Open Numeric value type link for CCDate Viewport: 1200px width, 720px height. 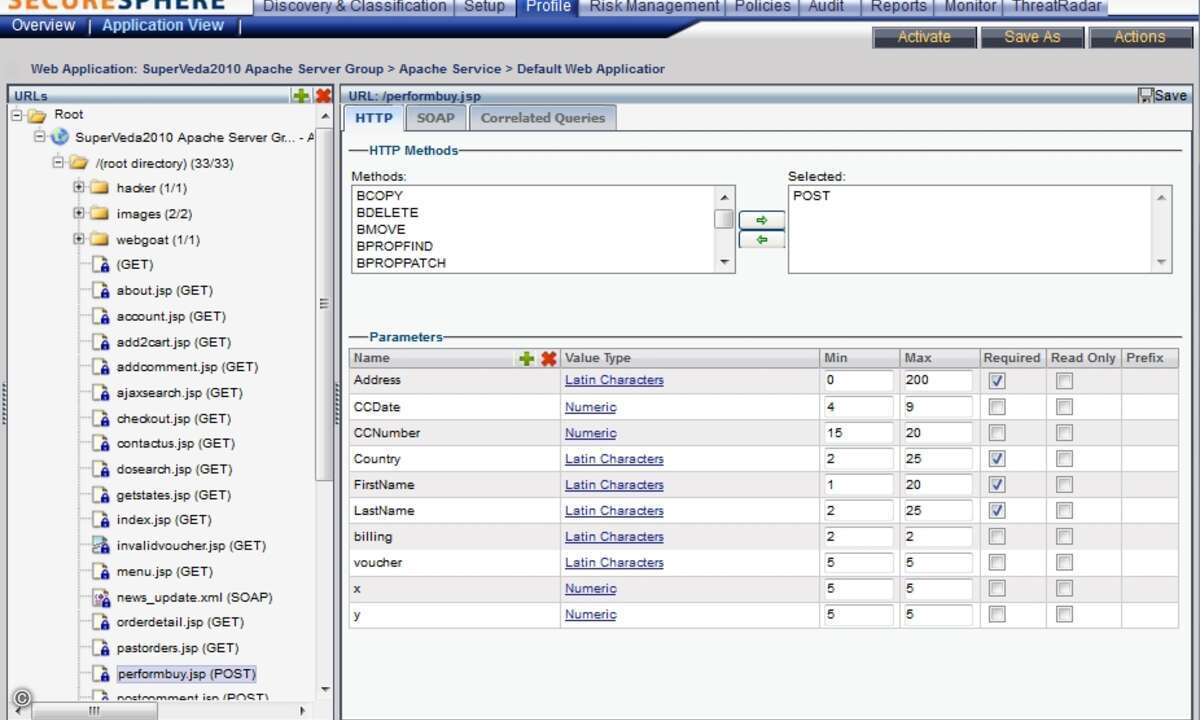pos(590,407)
